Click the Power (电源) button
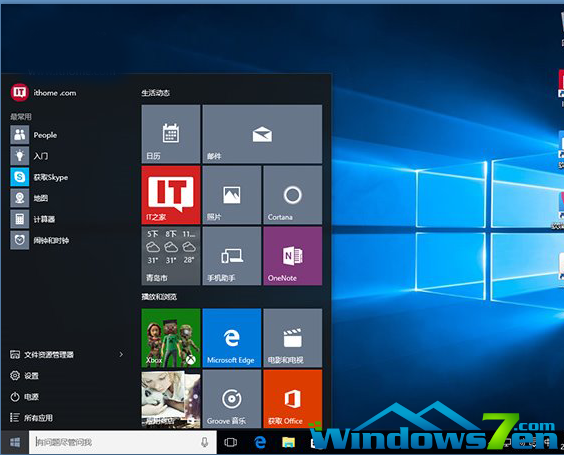The height and width of the screenshot is (455, 564). point(24,397)
